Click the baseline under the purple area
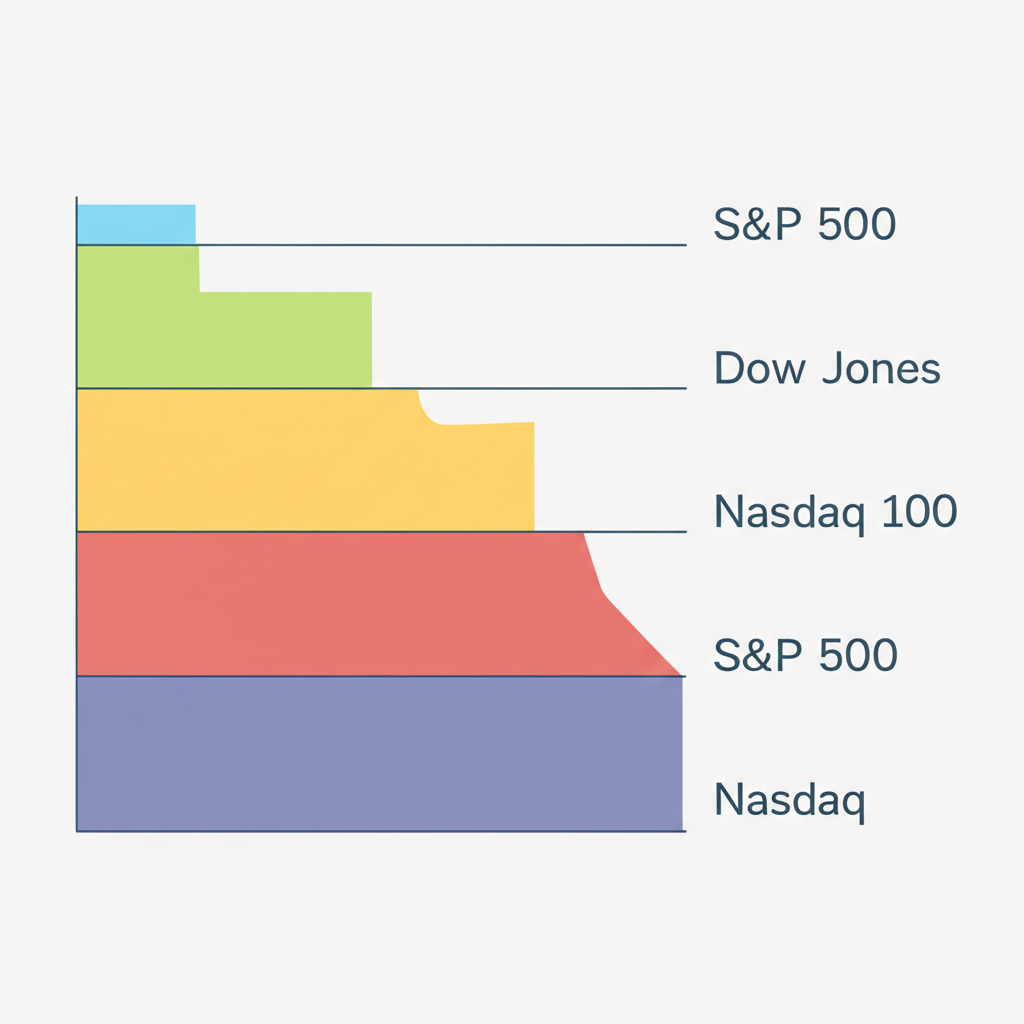1024x1024 pixels. tap(380, 831)
